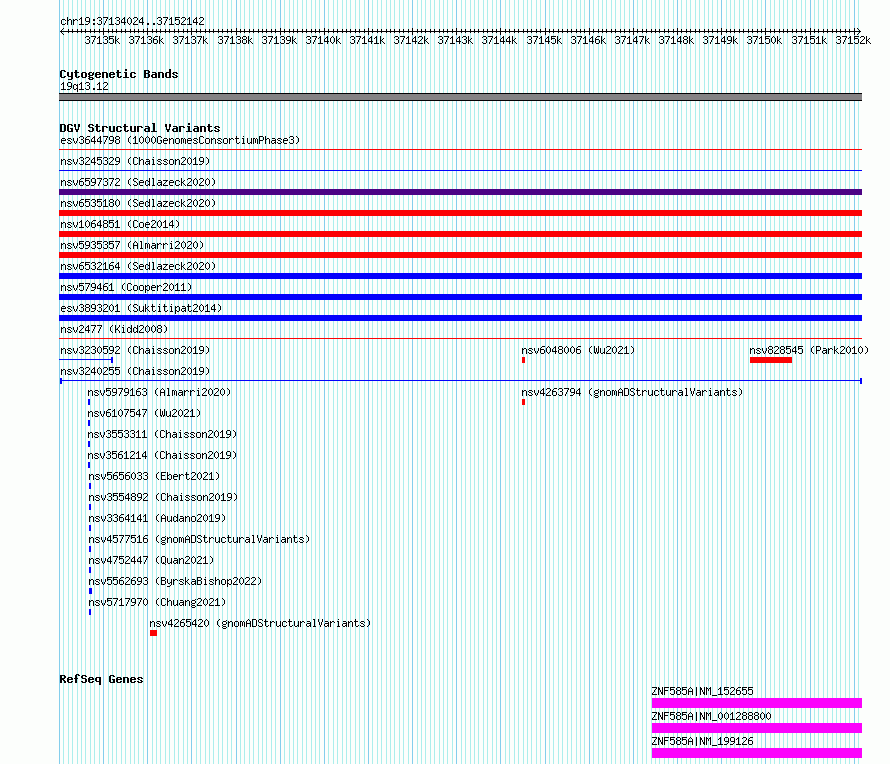Click the red nsv6048006 variant marker
The width and height of the screenshot is (890, 764).
(523, 360)
